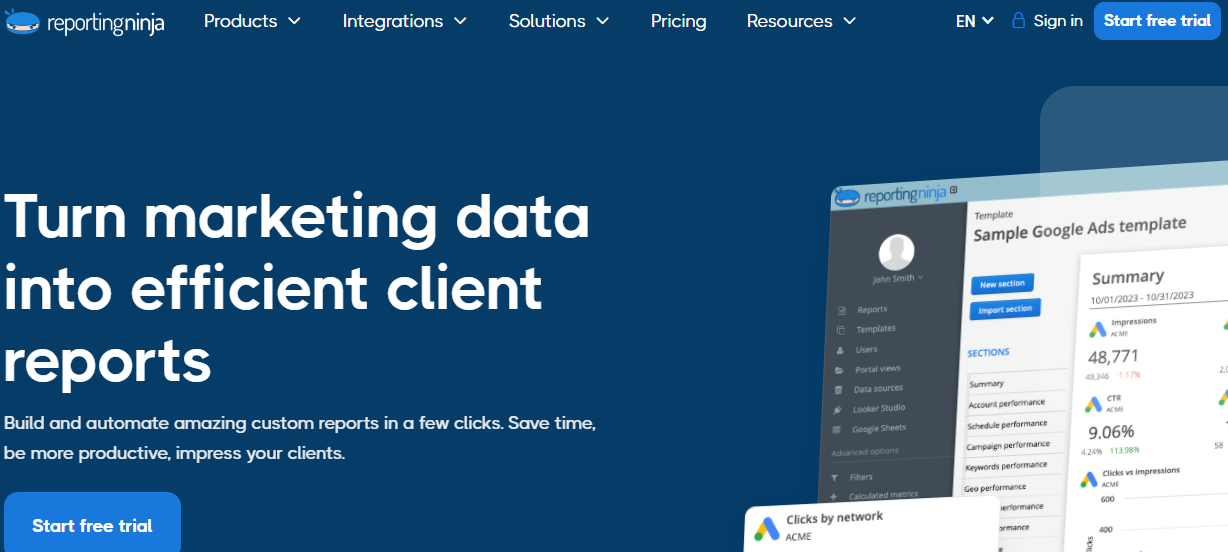
Task: Click the John Smith avatar picture
Action: 896,251
